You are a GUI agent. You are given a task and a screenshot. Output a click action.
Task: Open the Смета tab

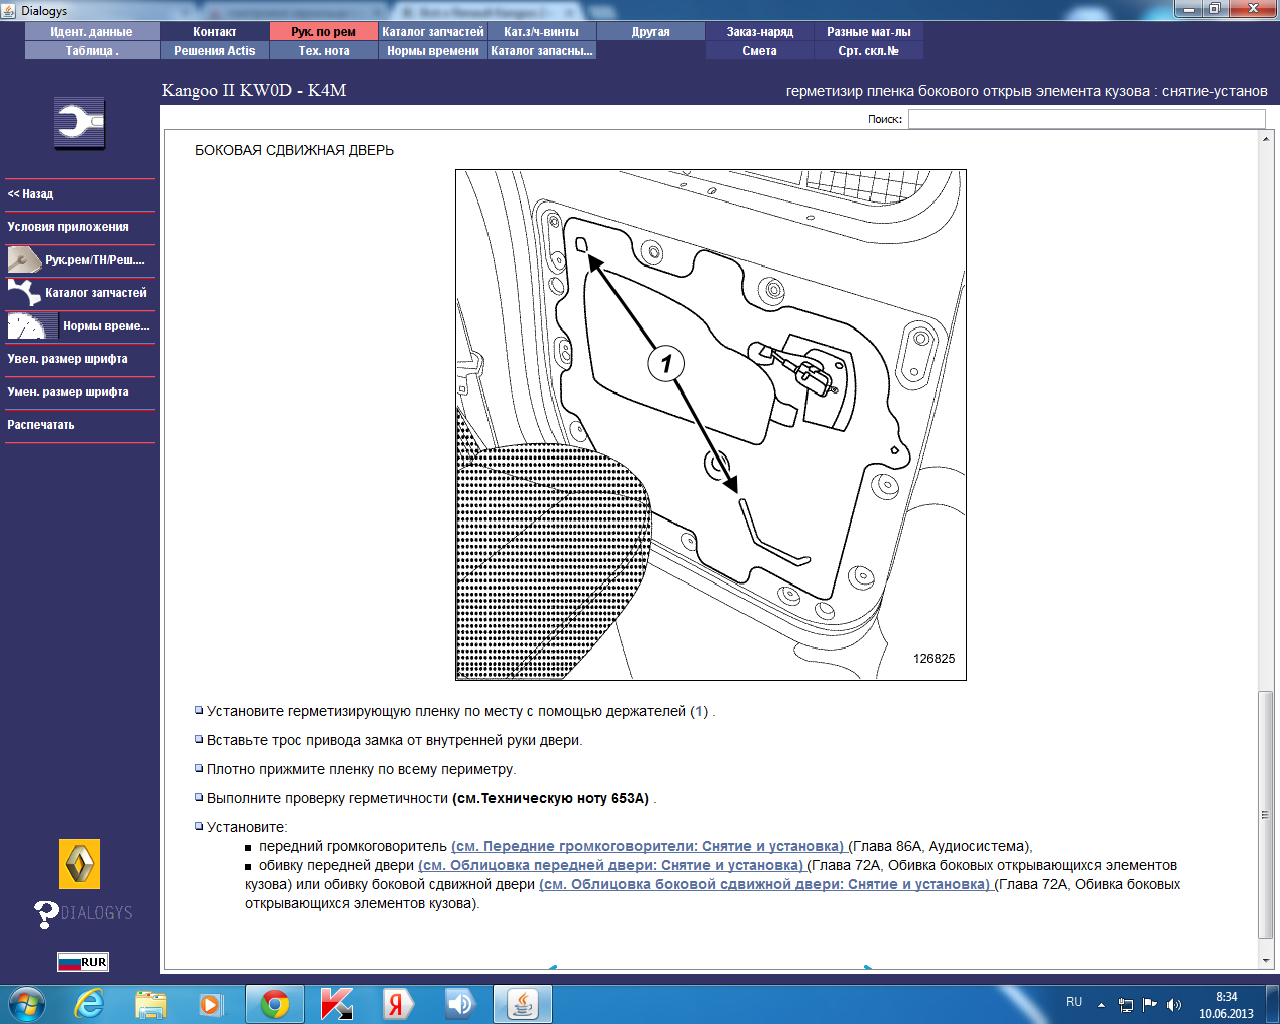tap(760, 51)
